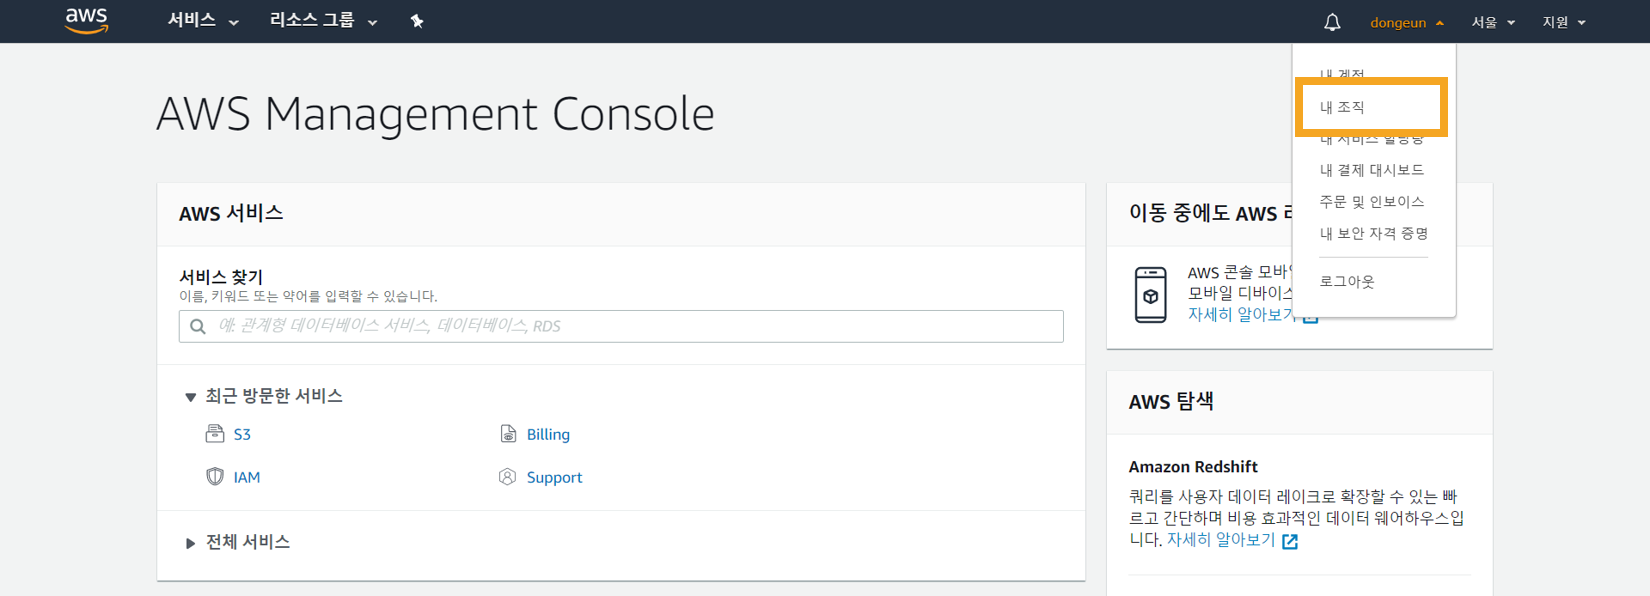Select 주문 및 인보이스 menu entry
Screen dimensions: 1650x596
1371,202
